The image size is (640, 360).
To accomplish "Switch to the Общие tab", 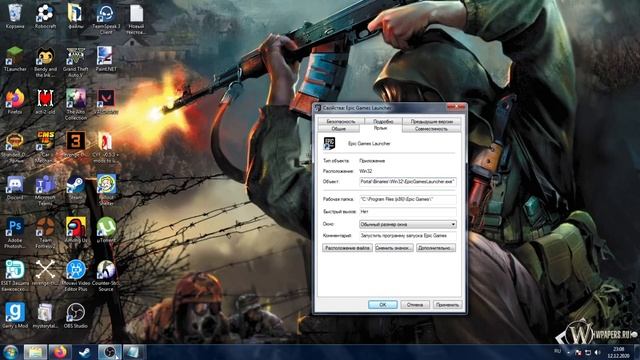I will [x=338, y=129].
